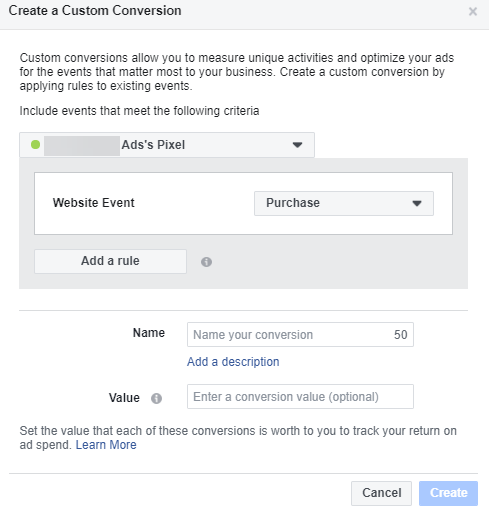The width and height of the screenshot is (489, 509).
Task: Click the info icon next to Value
Action: coord(156,398)
